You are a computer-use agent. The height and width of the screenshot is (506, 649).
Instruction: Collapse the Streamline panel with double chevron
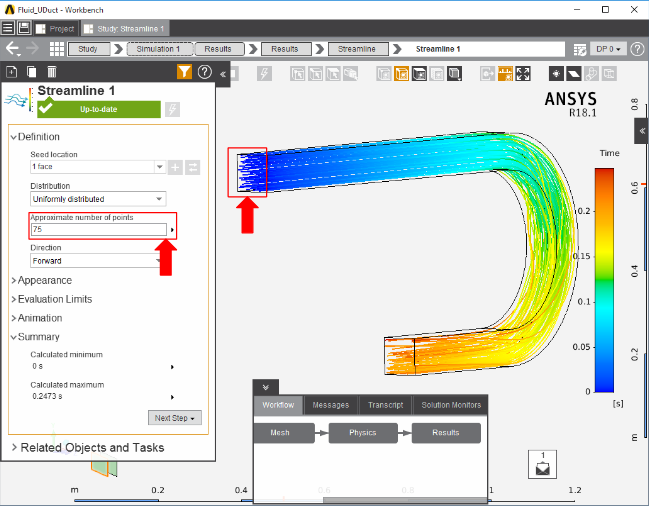[223, 74]
